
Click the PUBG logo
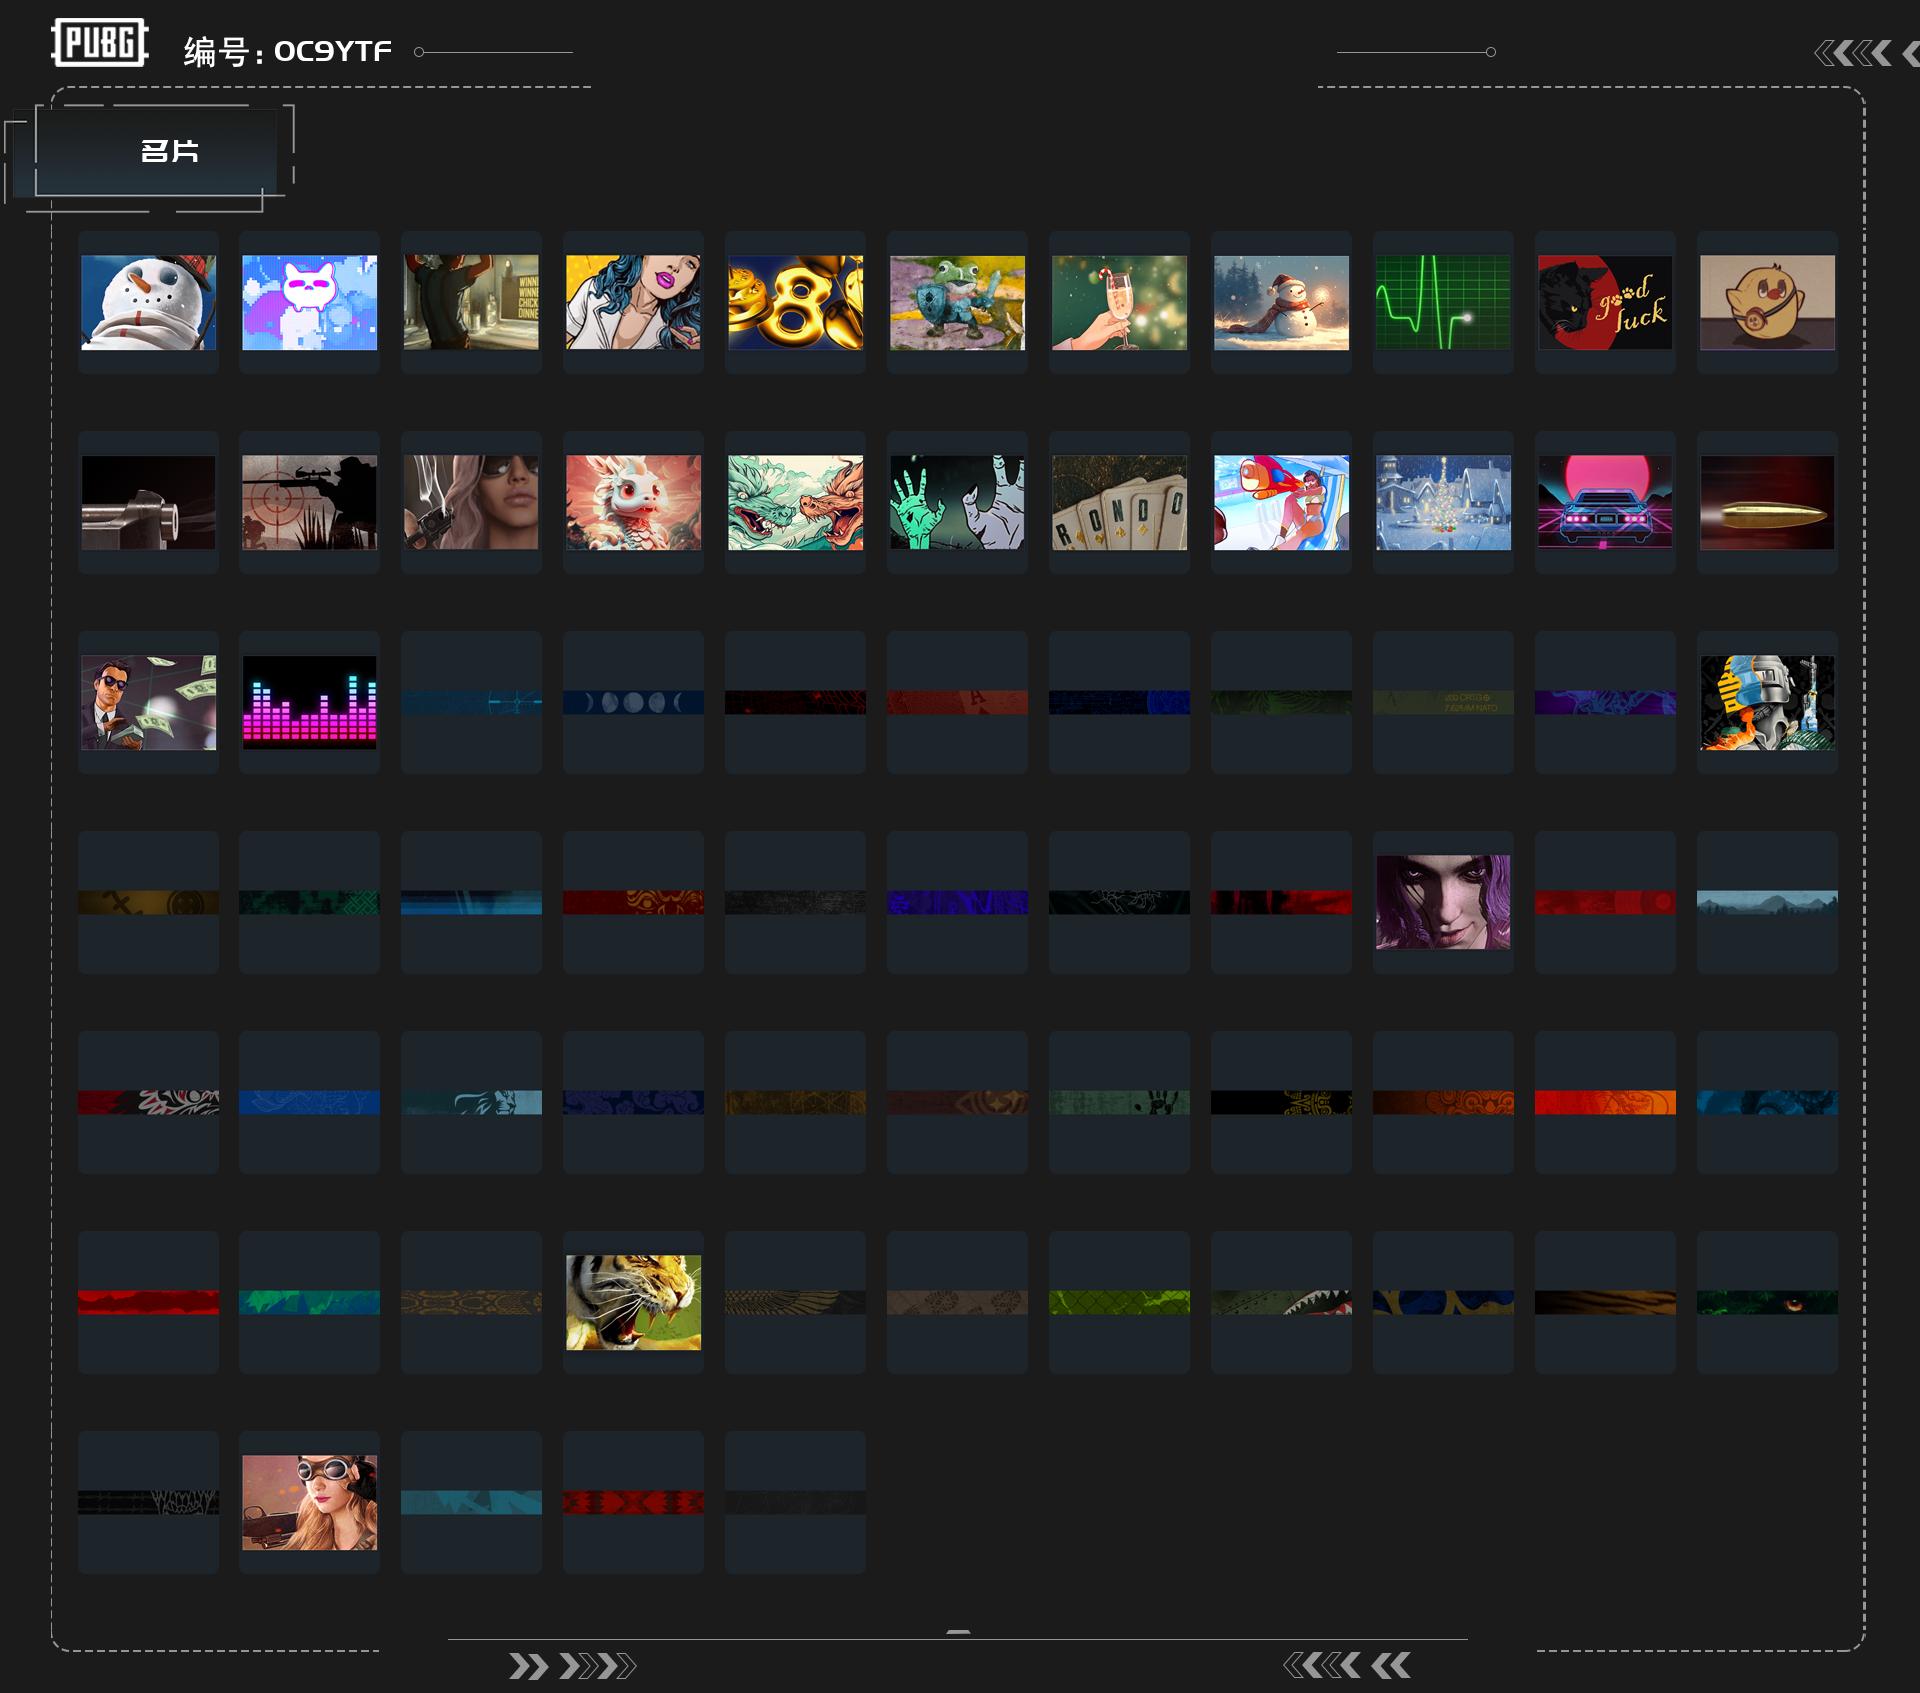100,43
